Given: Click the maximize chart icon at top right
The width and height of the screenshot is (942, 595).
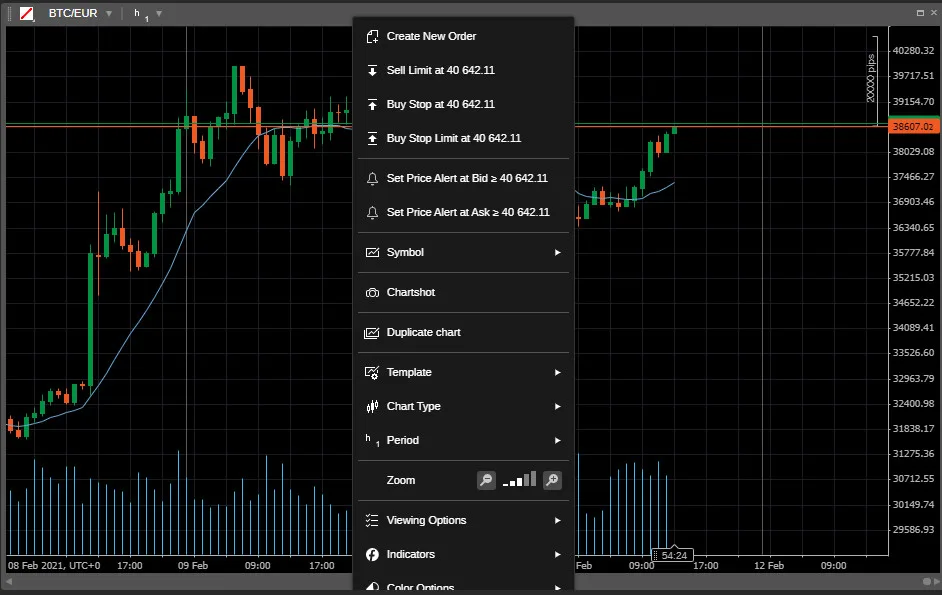Looking at the screenshot, I should [920, 13].
